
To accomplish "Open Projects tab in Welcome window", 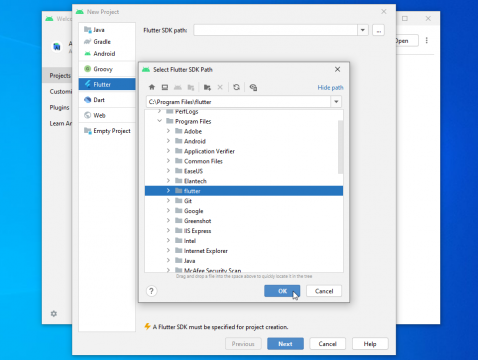I will pyautogui.click(x=57, y=76).
